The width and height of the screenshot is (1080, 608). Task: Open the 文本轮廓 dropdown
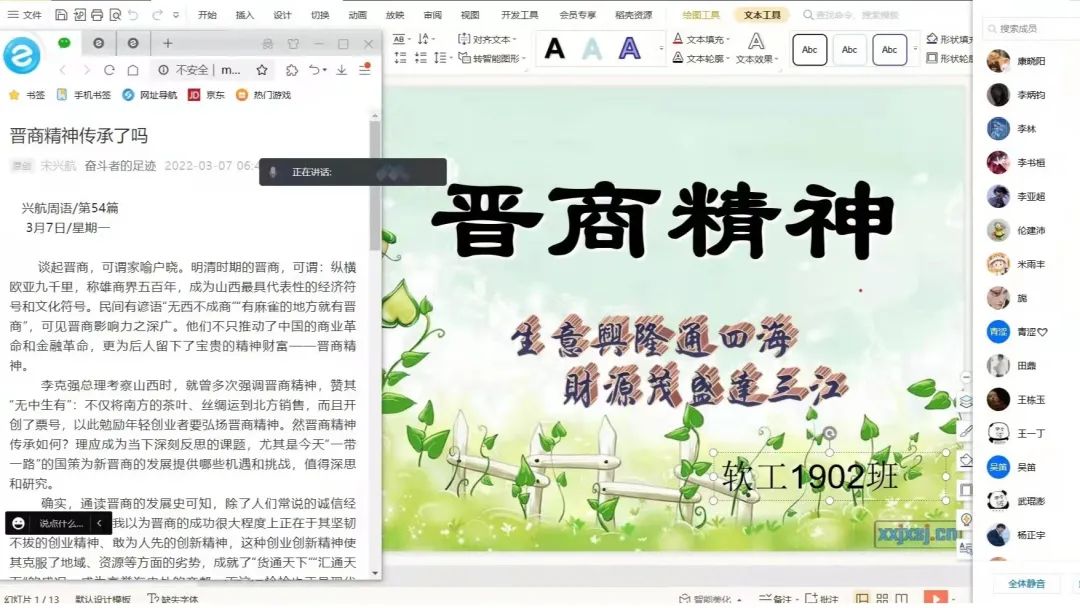pyautogui.click(x=701, y=59)
